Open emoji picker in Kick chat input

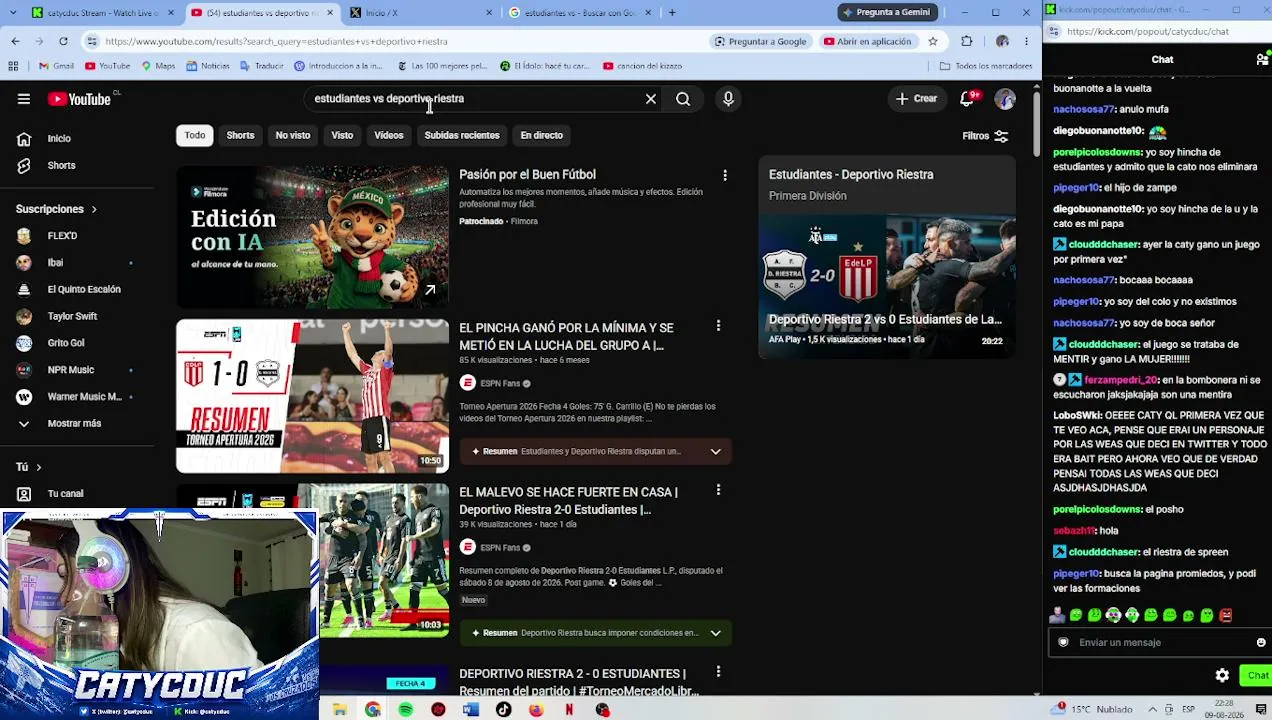(x=1260, y=643)
